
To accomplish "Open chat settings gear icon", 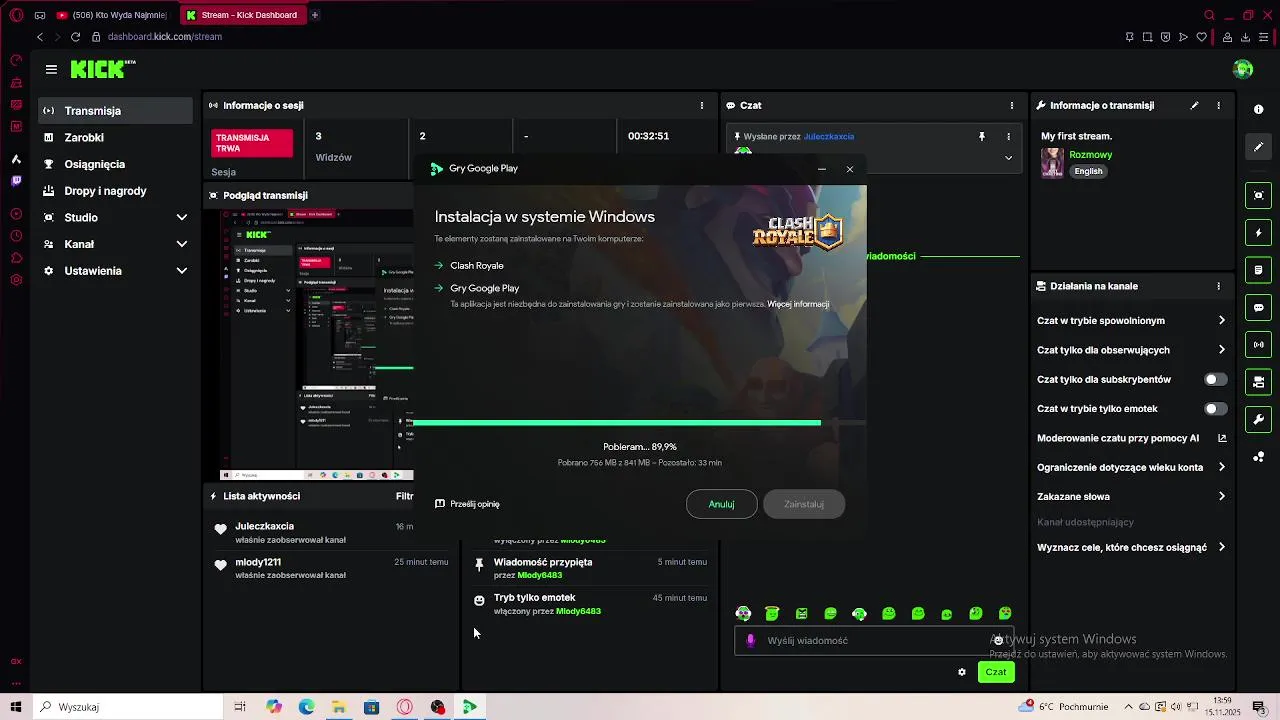I will pyautogui.click(x=962, y=672).
